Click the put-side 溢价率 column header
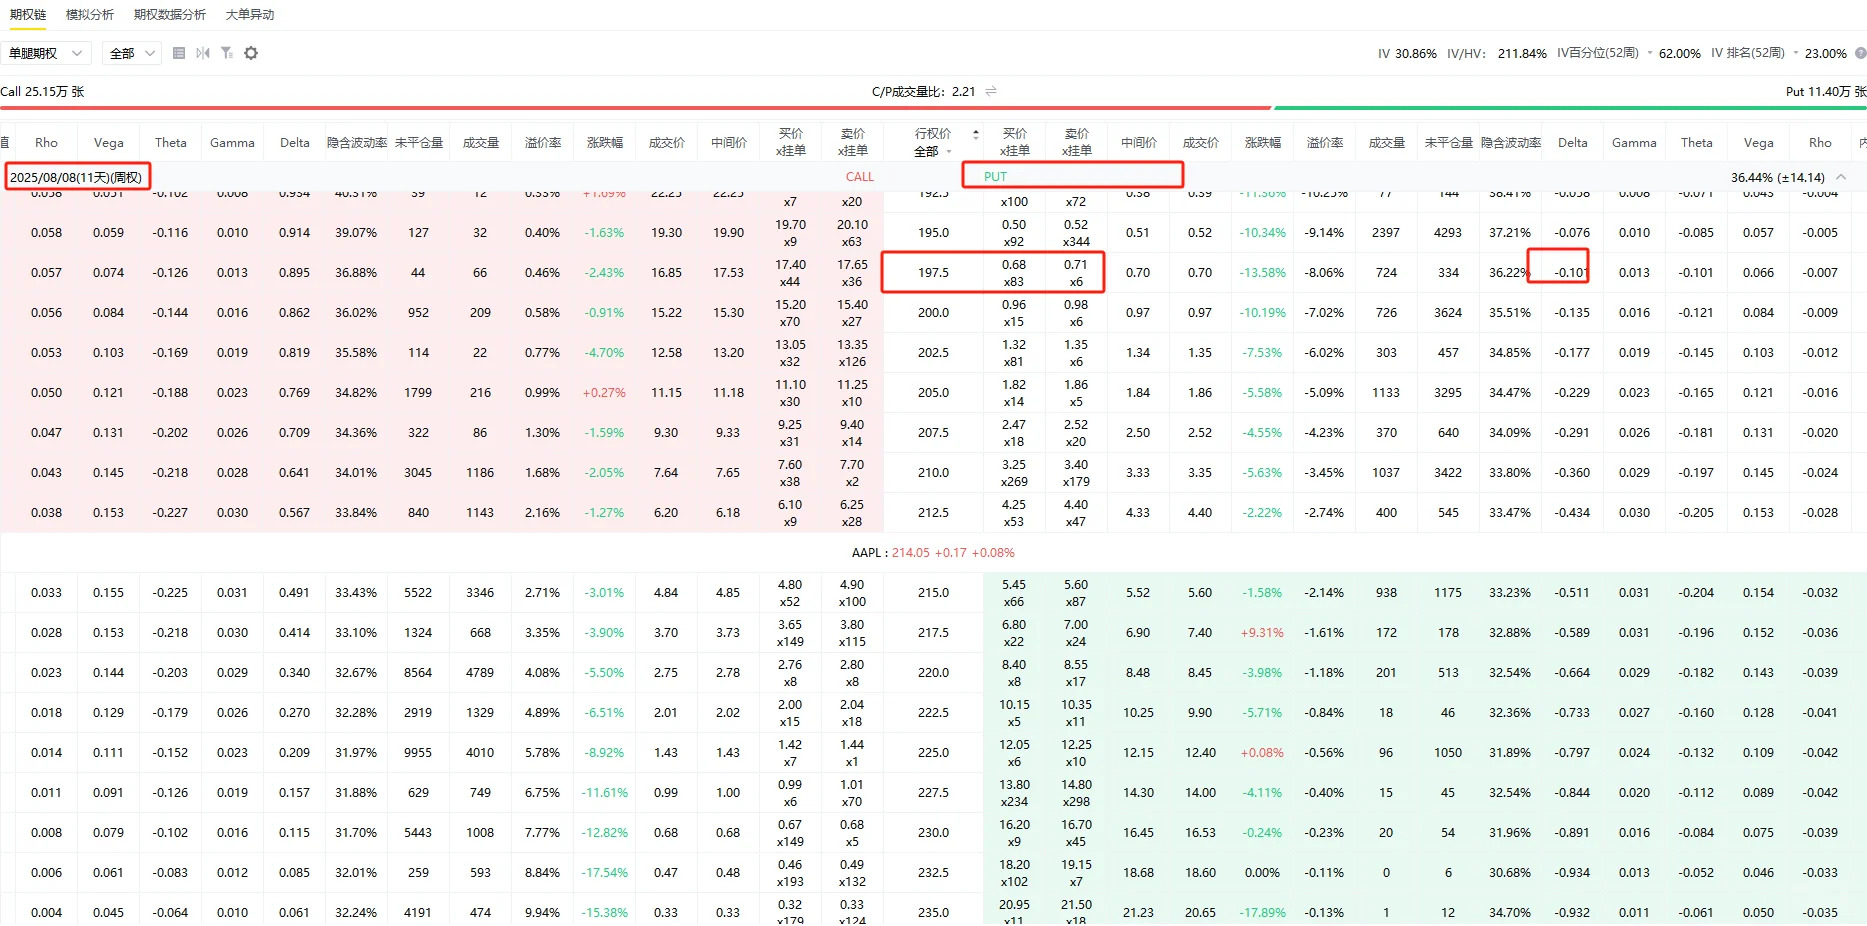The width and height of the screenshot is (1867, 926). (1325, 143)
